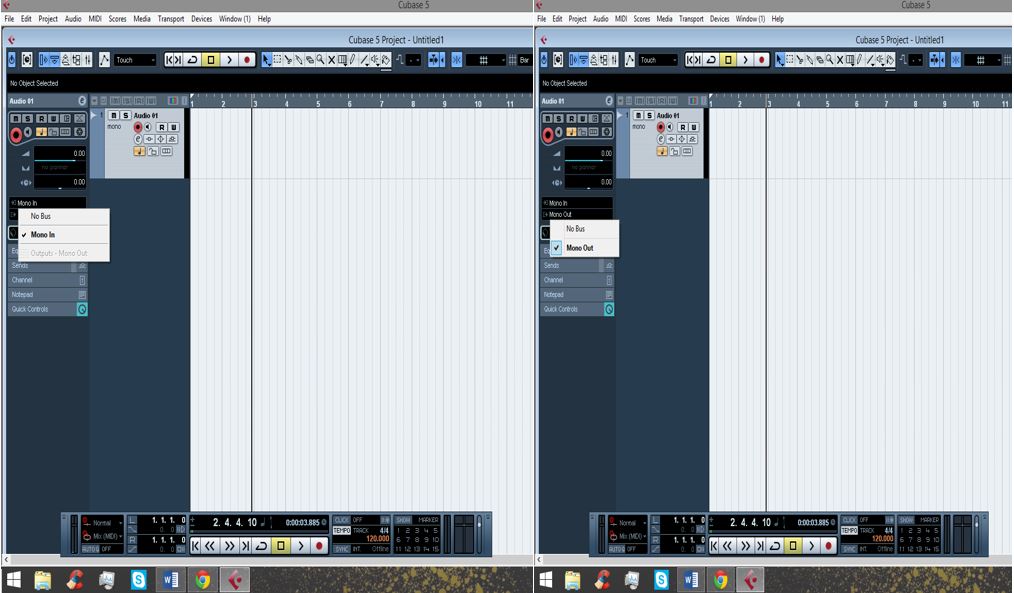Toggle Mute on Audio 01 track, left window

113,115
